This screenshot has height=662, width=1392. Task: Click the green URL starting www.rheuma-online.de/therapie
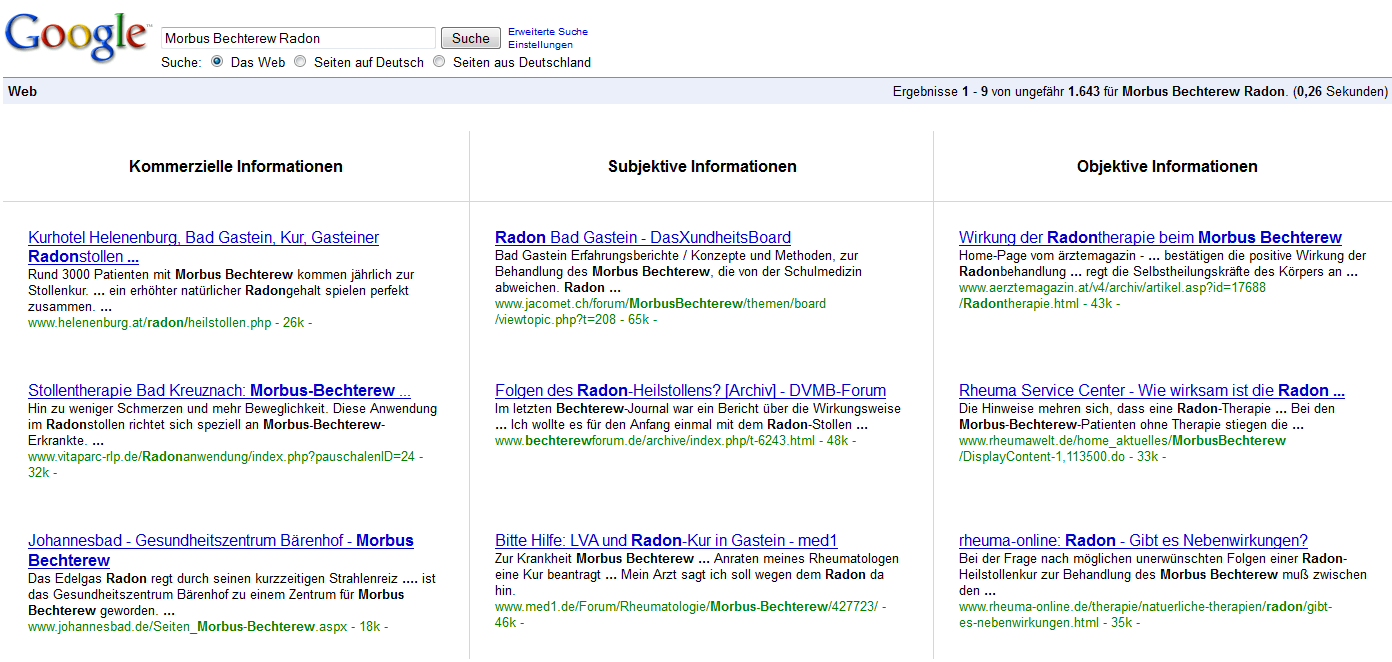1145,614
